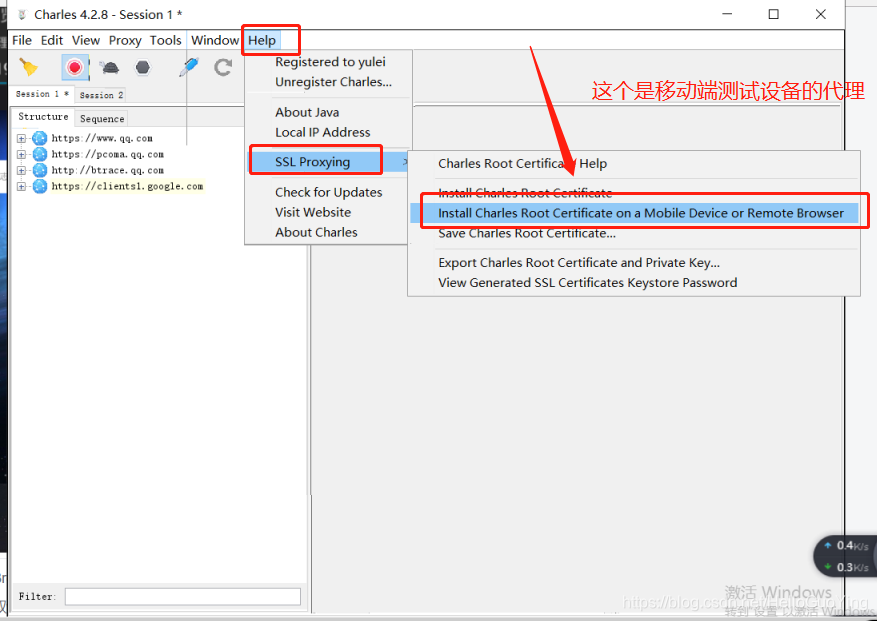Image resolution: width=877 pixels, height=621 pixels.
Task: Expand the https://www.qq.com tree node
Action: click(x=21, y=138)
